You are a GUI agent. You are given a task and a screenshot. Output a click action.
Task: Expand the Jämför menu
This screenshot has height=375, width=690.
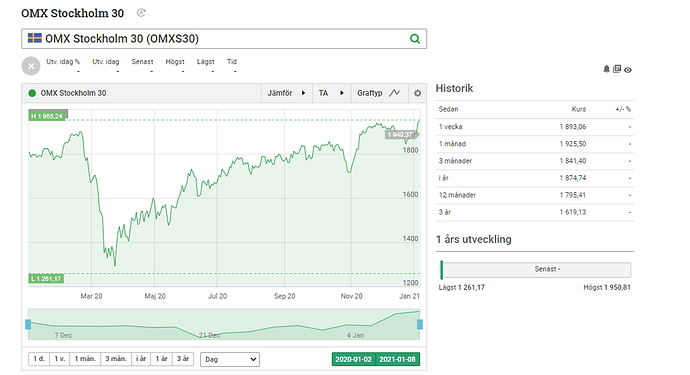click(x=286, y=93)
